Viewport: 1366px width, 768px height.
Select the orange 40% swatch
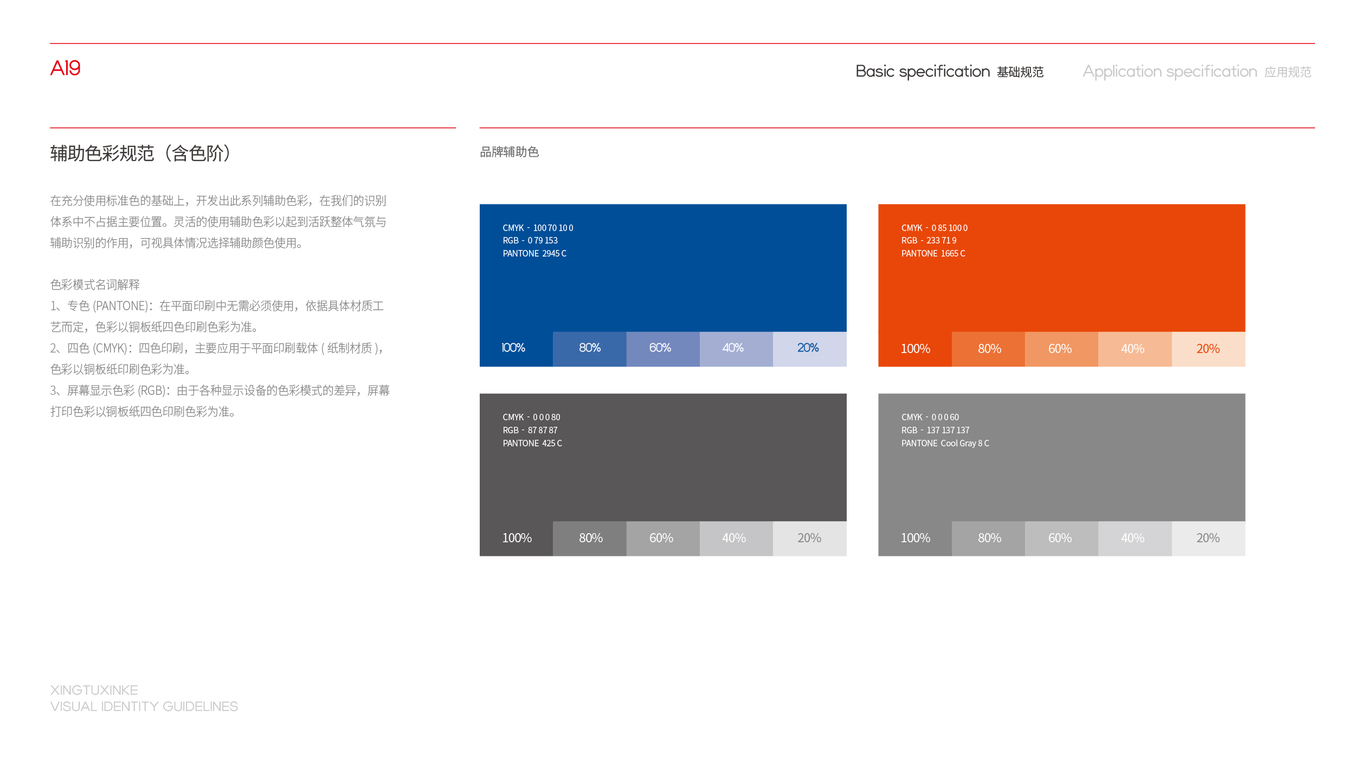[1135, 349]
